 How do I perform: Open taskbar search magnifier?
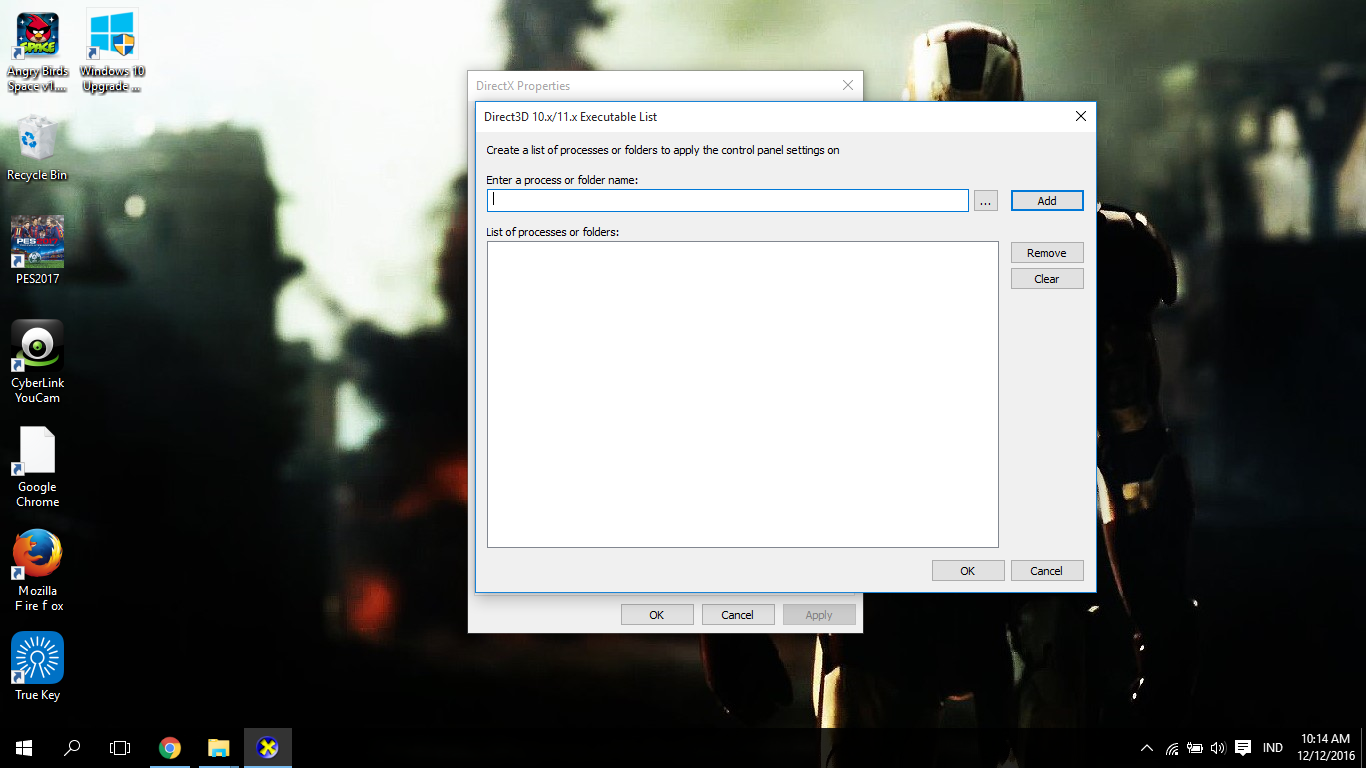point(72,748)
